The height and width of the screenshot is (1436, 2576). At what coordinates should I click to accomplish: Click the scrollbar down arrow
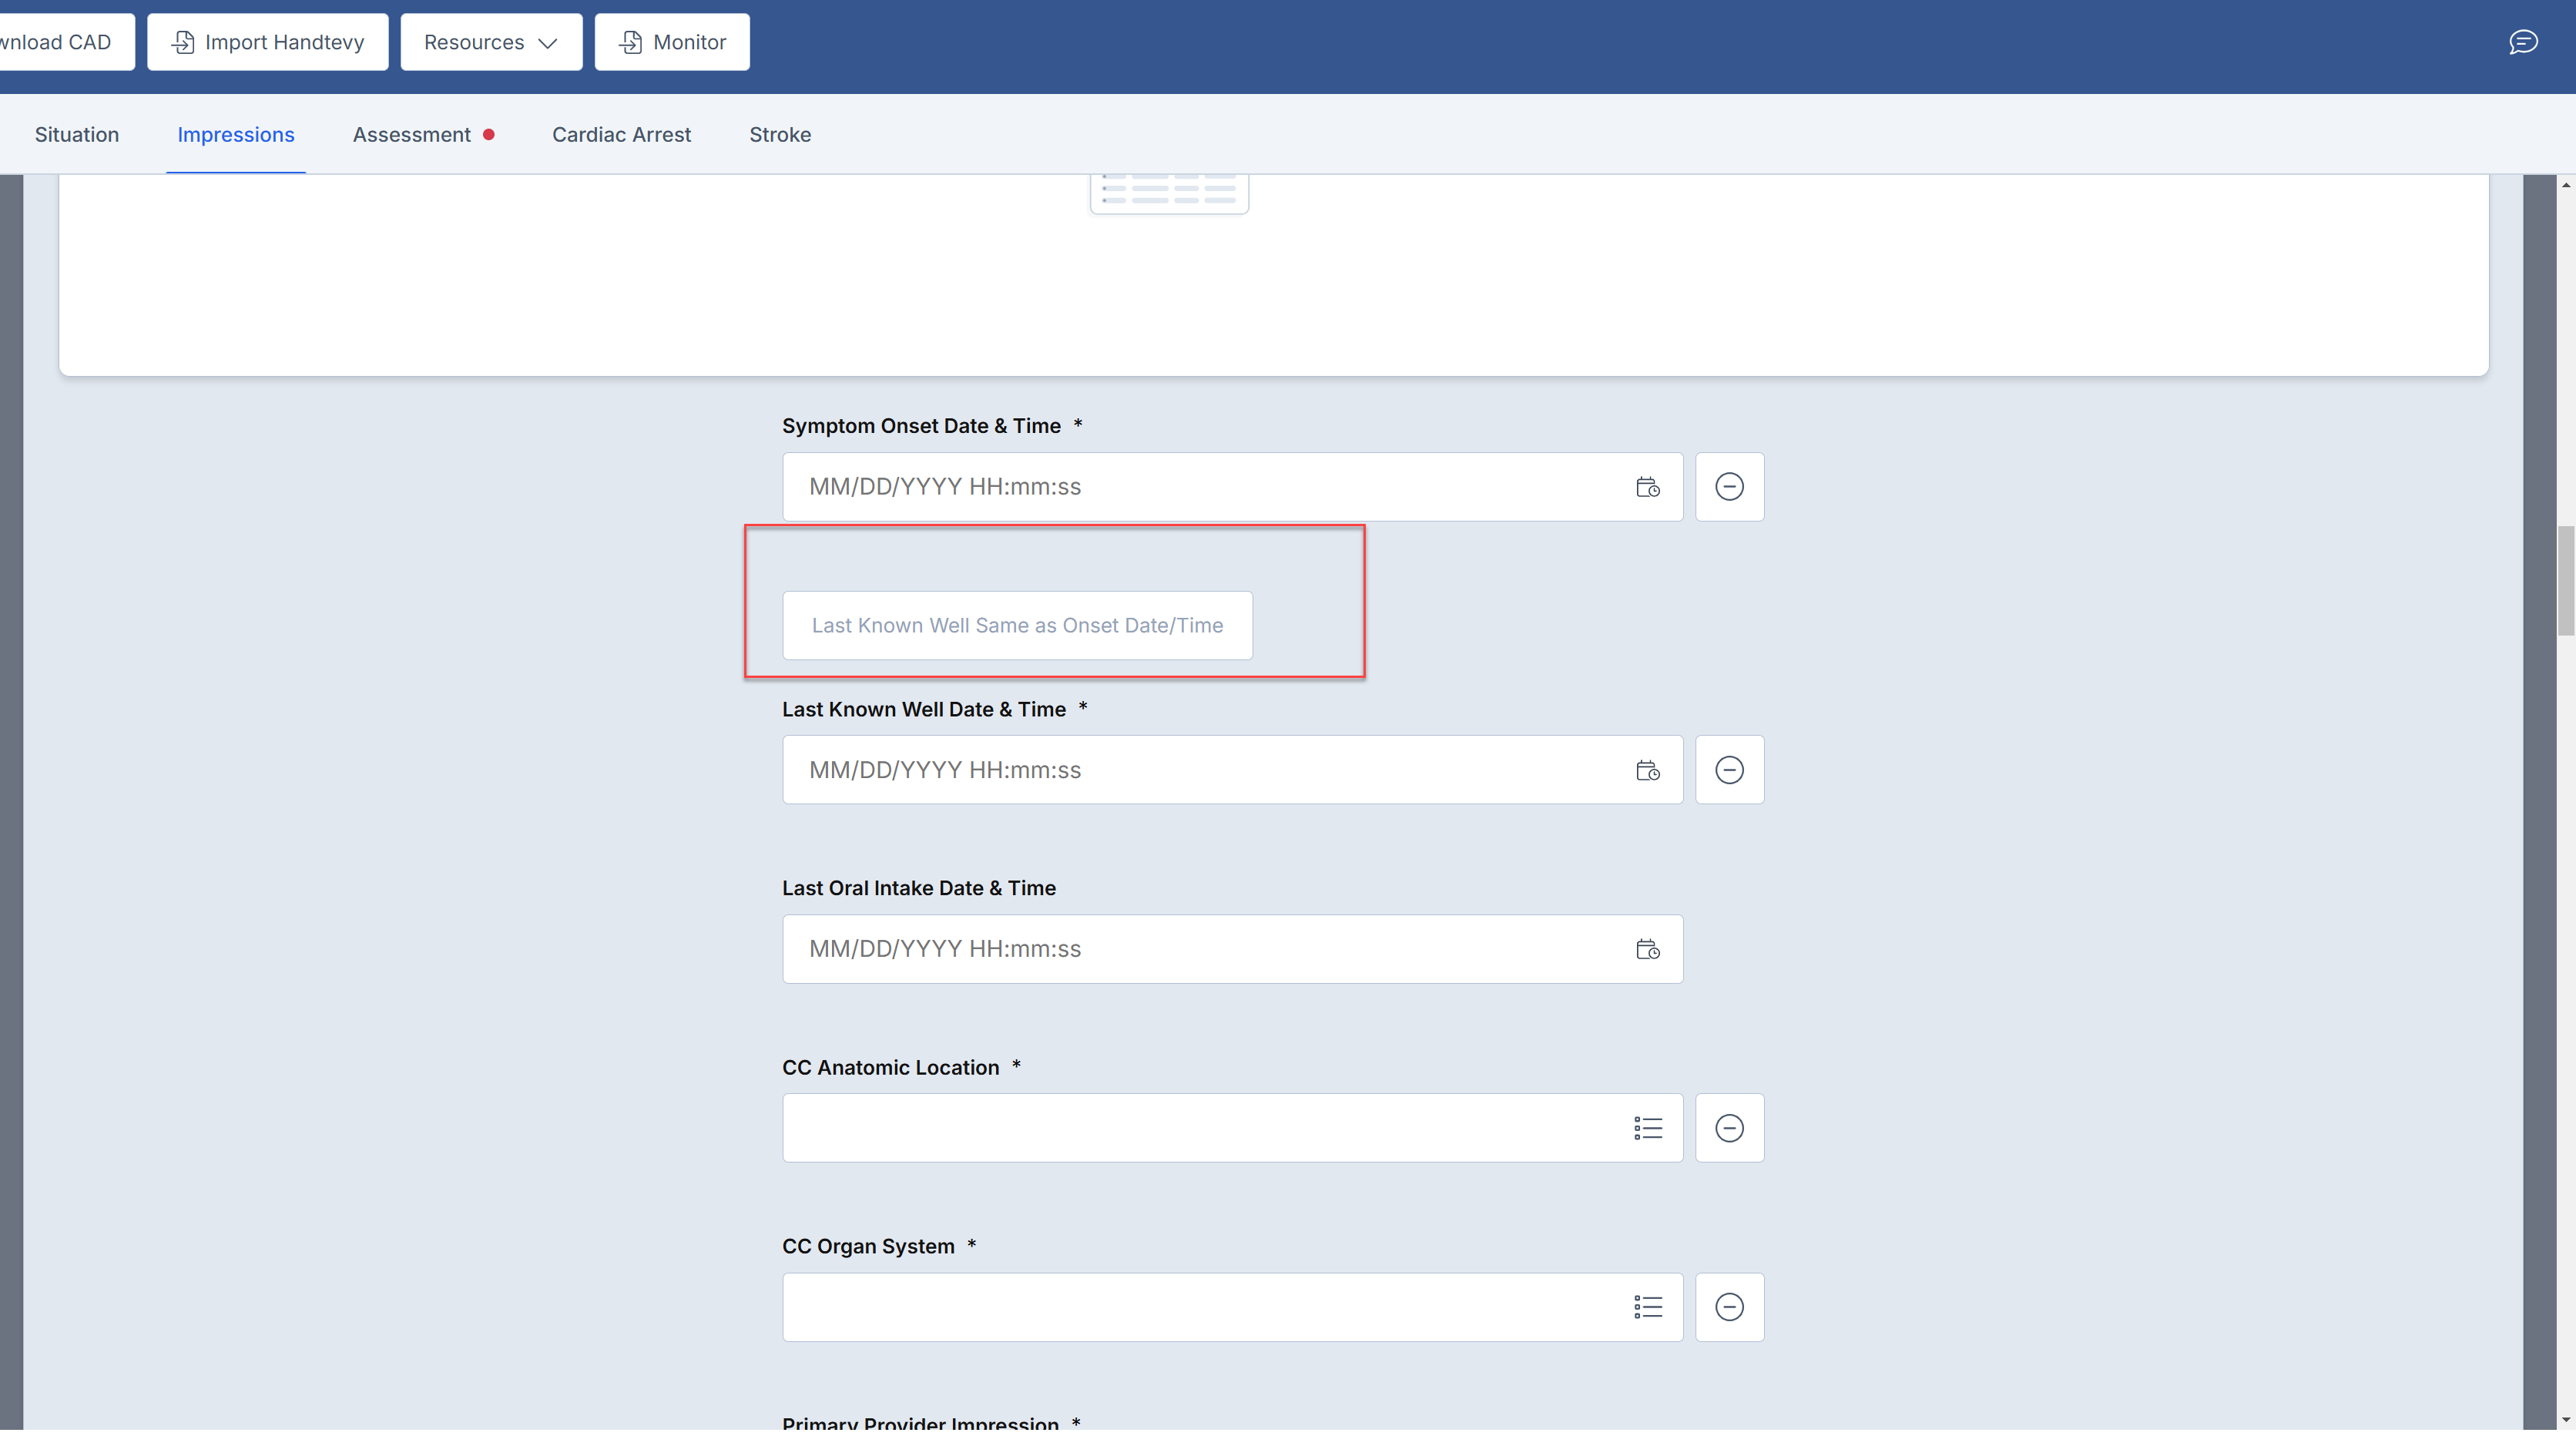(x=2566, y=1419)
